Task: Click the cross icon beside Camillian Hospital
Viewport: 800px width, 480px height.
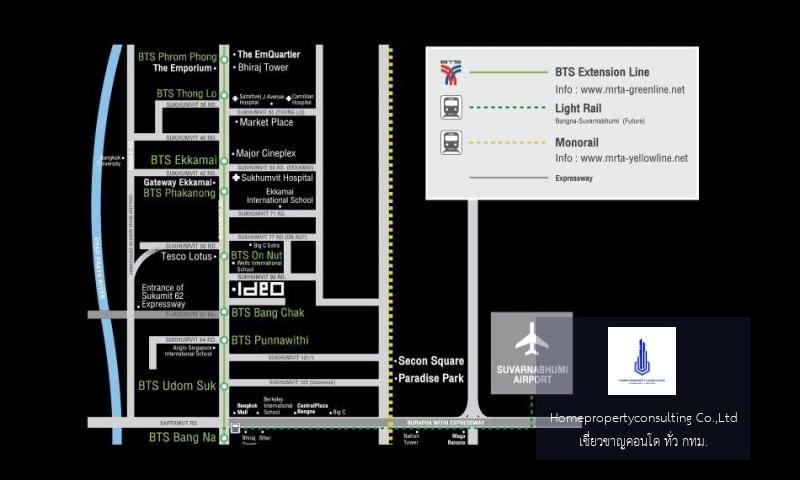Action: click(x=288, y=98)
